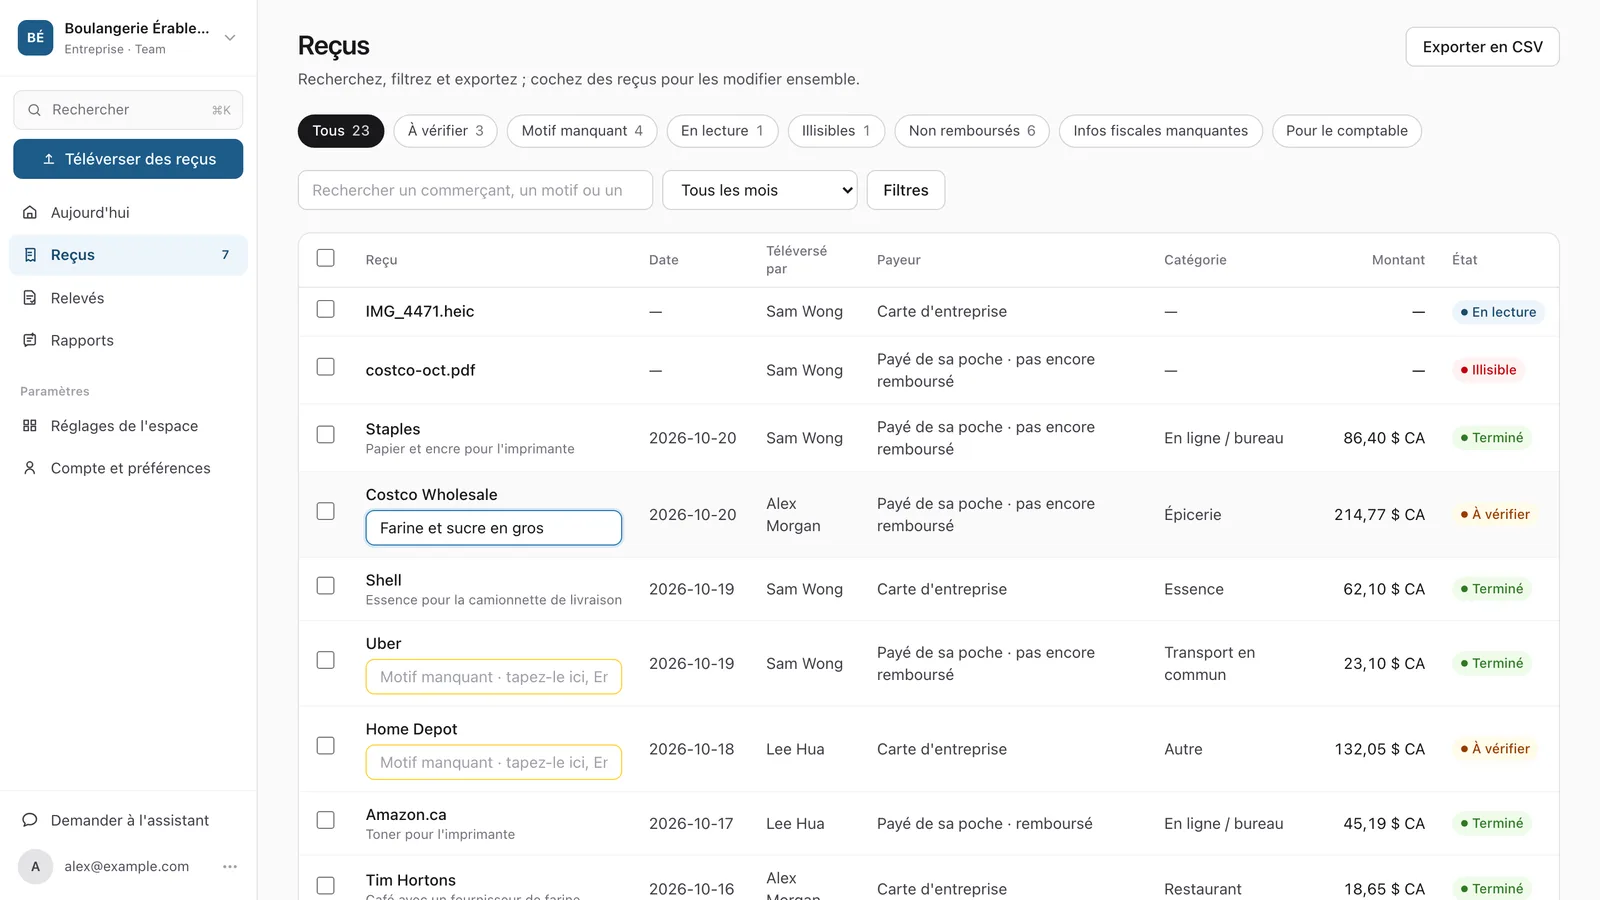
Task: Filter by Non remboursés 6
Action: click(972, 131)
